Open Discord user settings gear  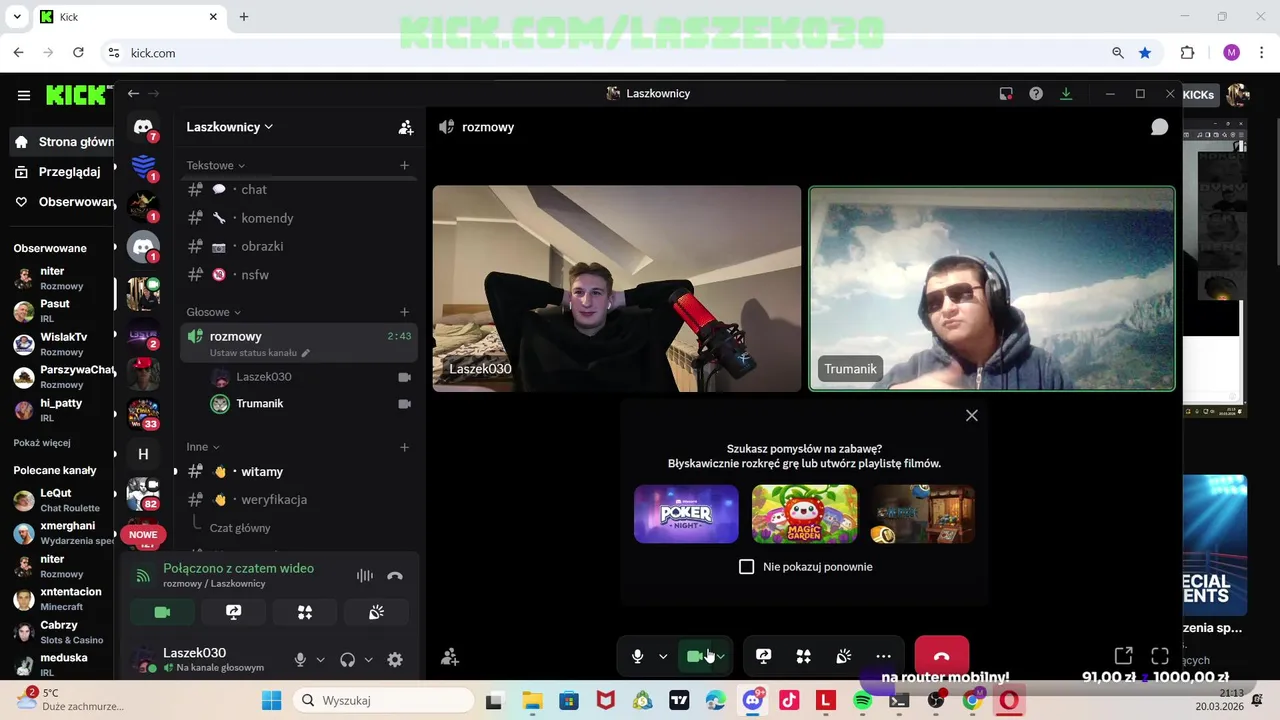coord(395,659)
